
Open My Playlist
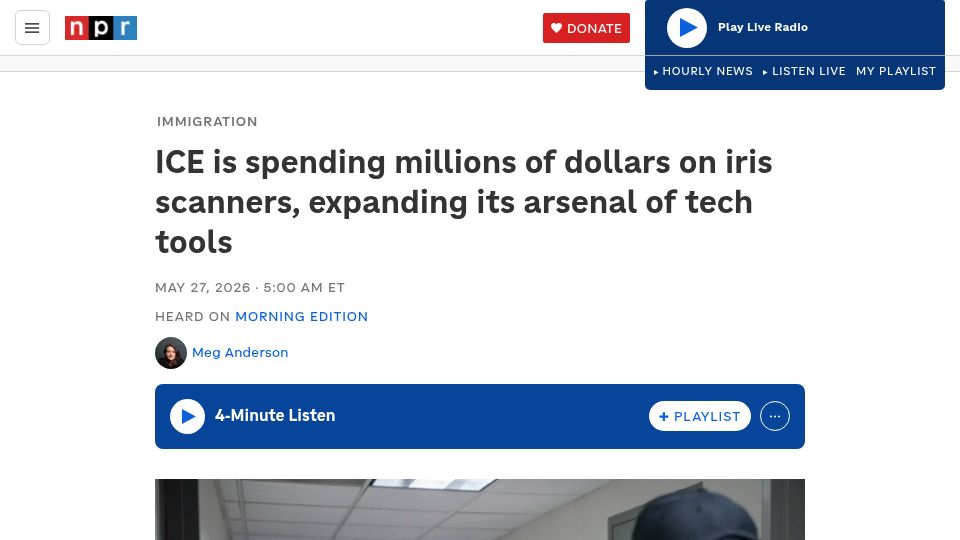point(896,71)
